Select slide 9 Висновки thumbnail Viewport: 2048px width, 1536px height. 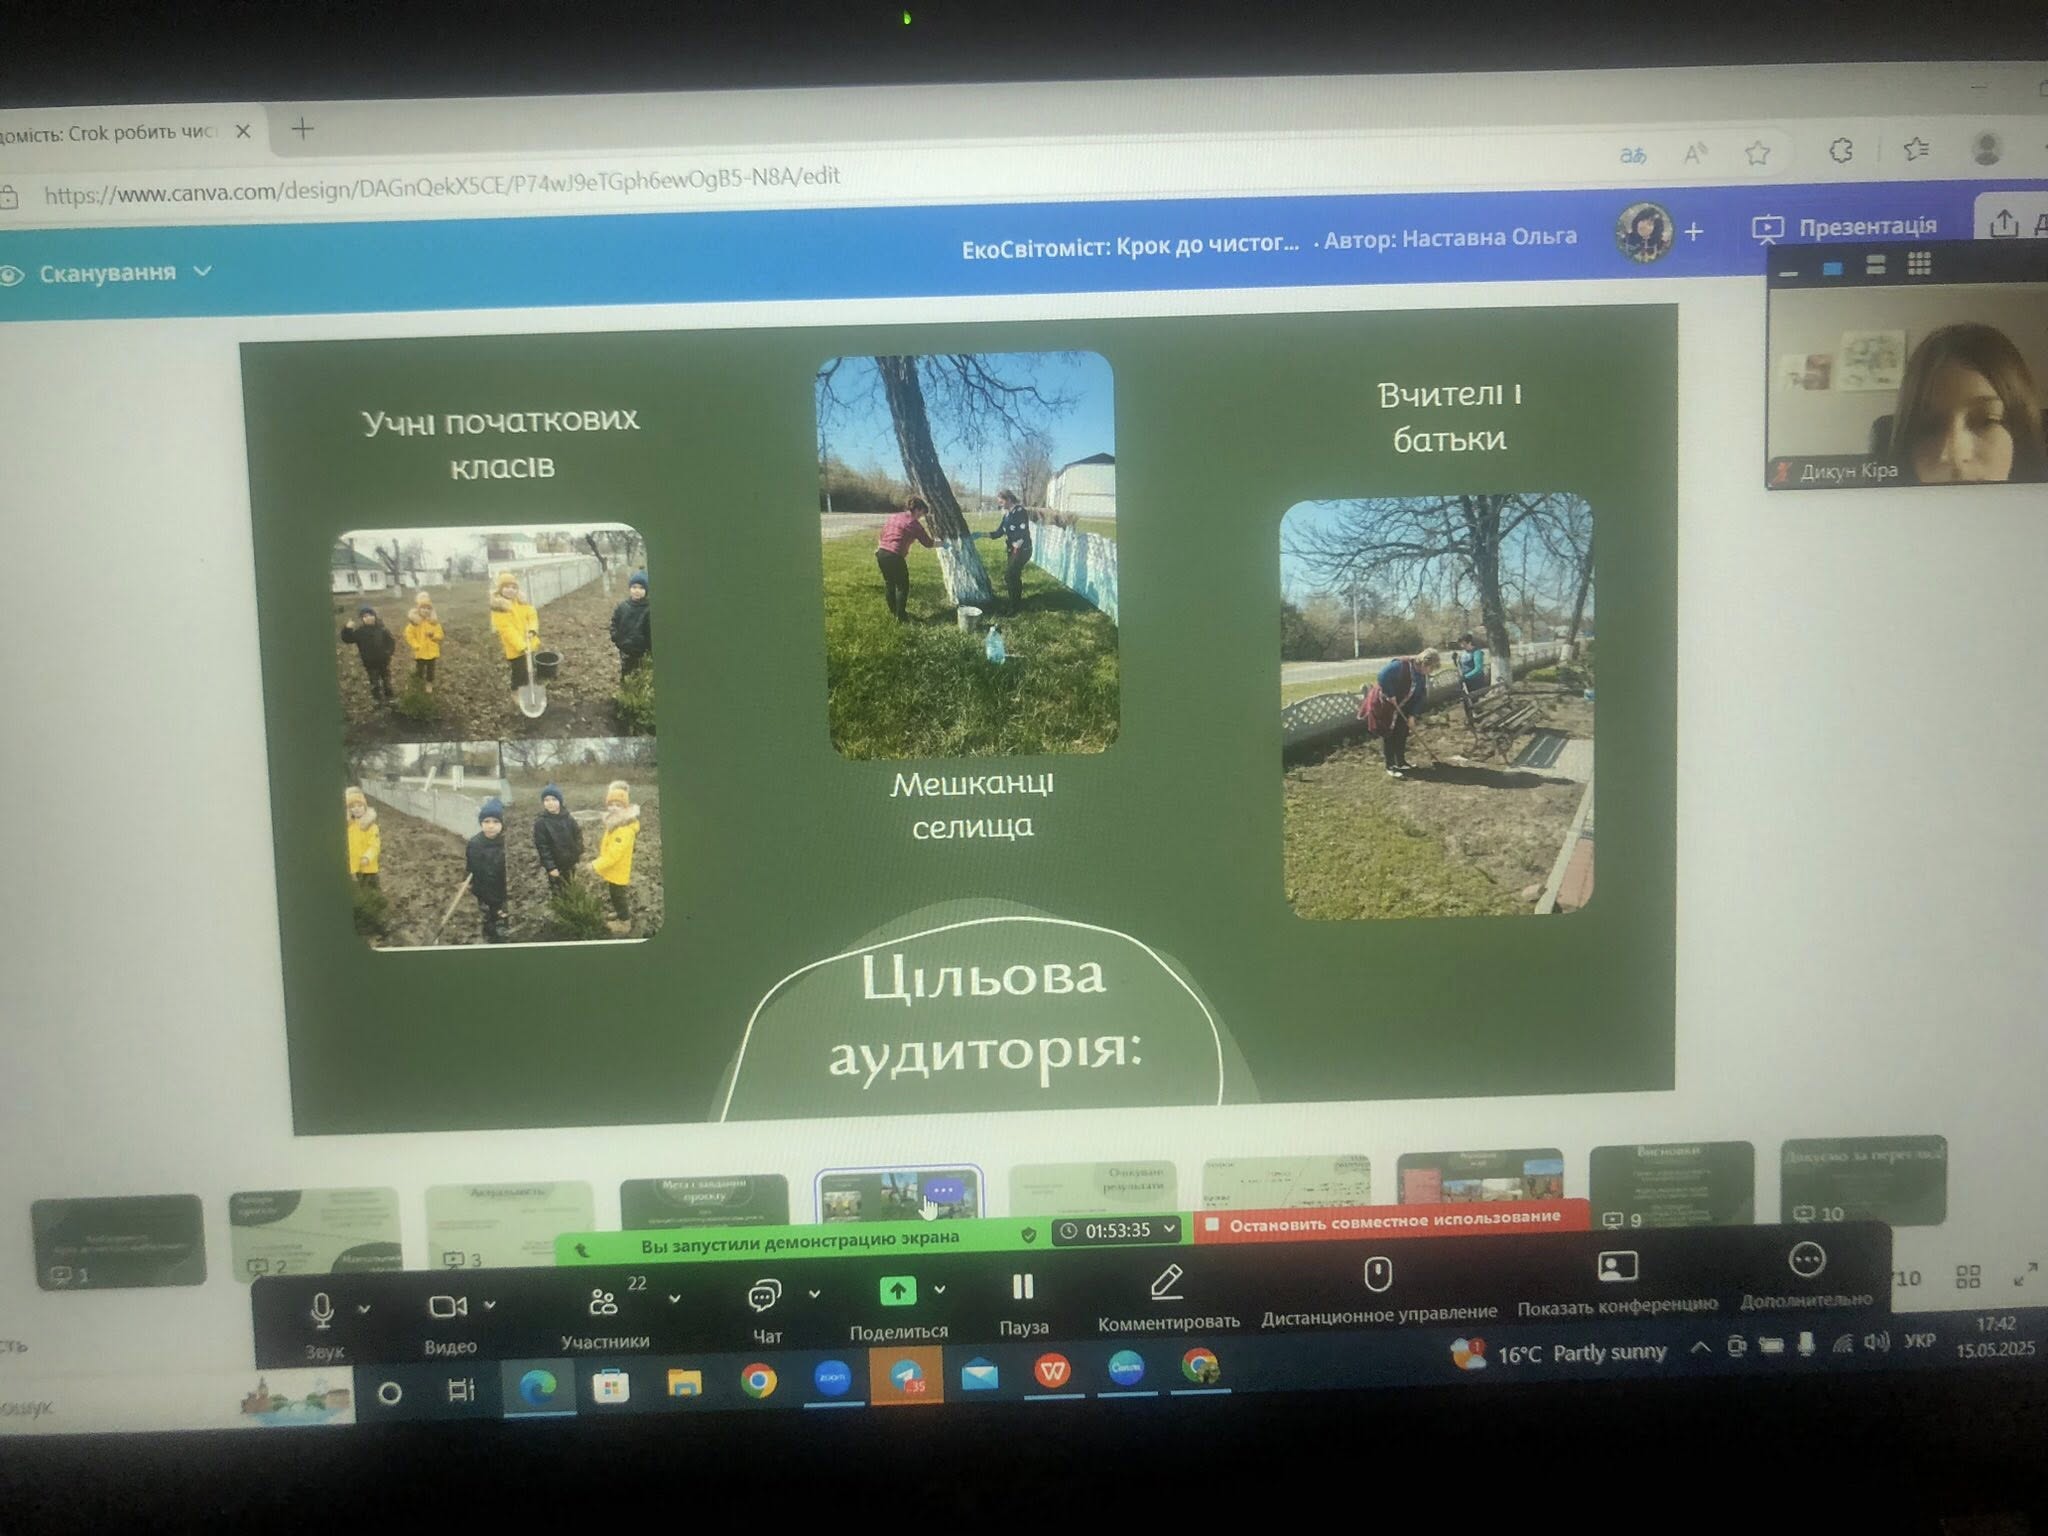[x=1672, y=1186]
